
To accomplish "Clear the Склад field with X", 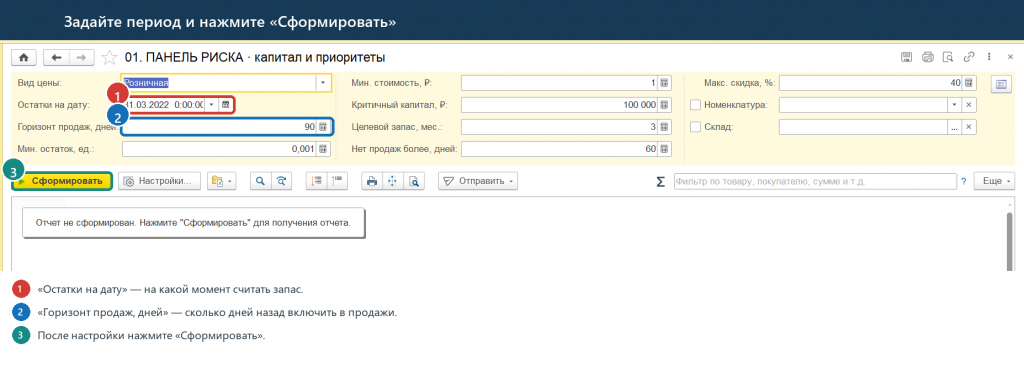I will pyautogui.click(x=969, y=127).
